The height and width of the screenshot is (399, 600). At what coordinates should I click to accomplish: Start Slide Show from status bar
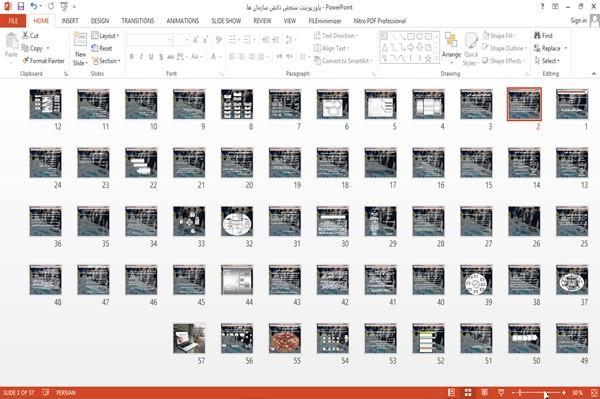[501, 392]
